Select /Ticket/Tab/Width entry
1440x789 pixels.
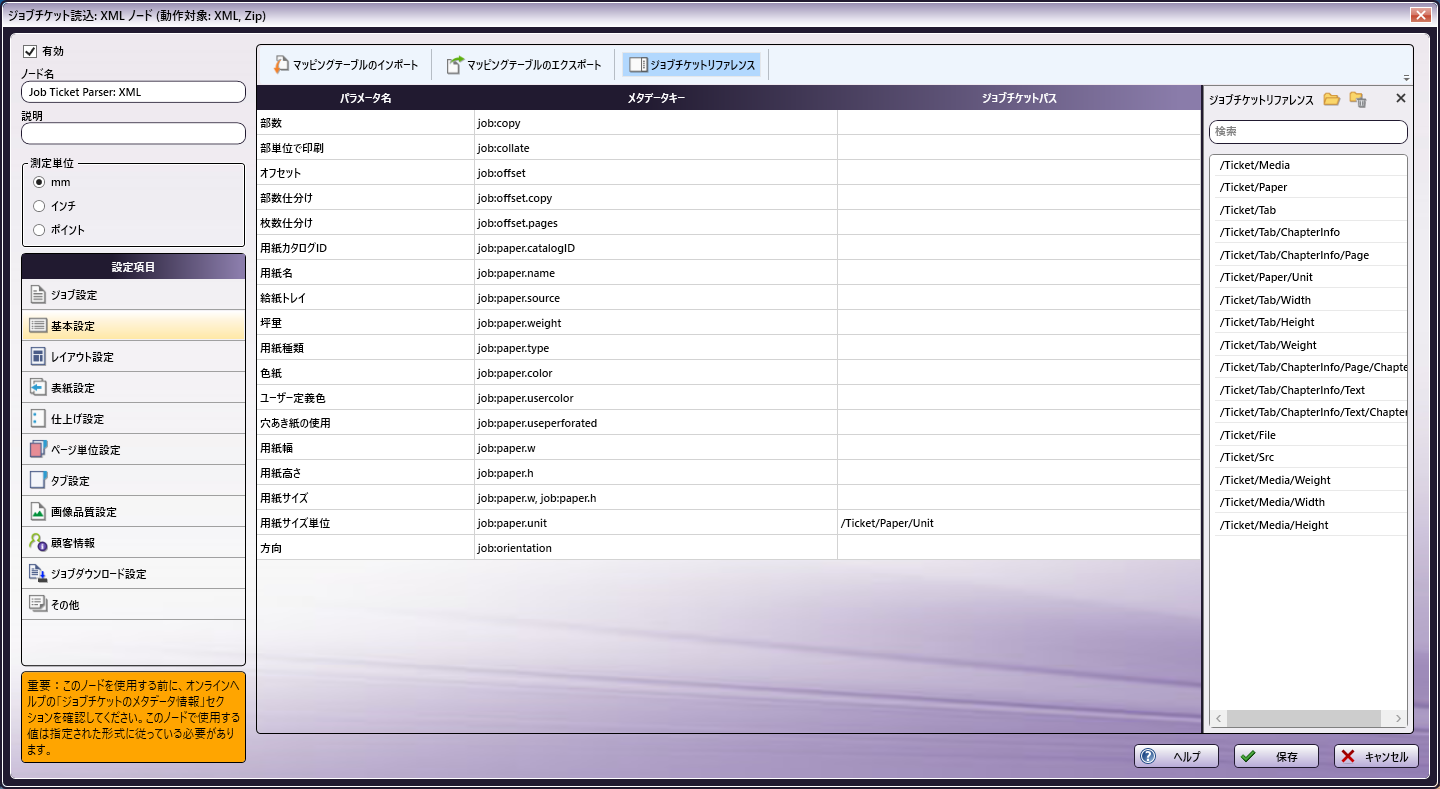point(1310,300)
